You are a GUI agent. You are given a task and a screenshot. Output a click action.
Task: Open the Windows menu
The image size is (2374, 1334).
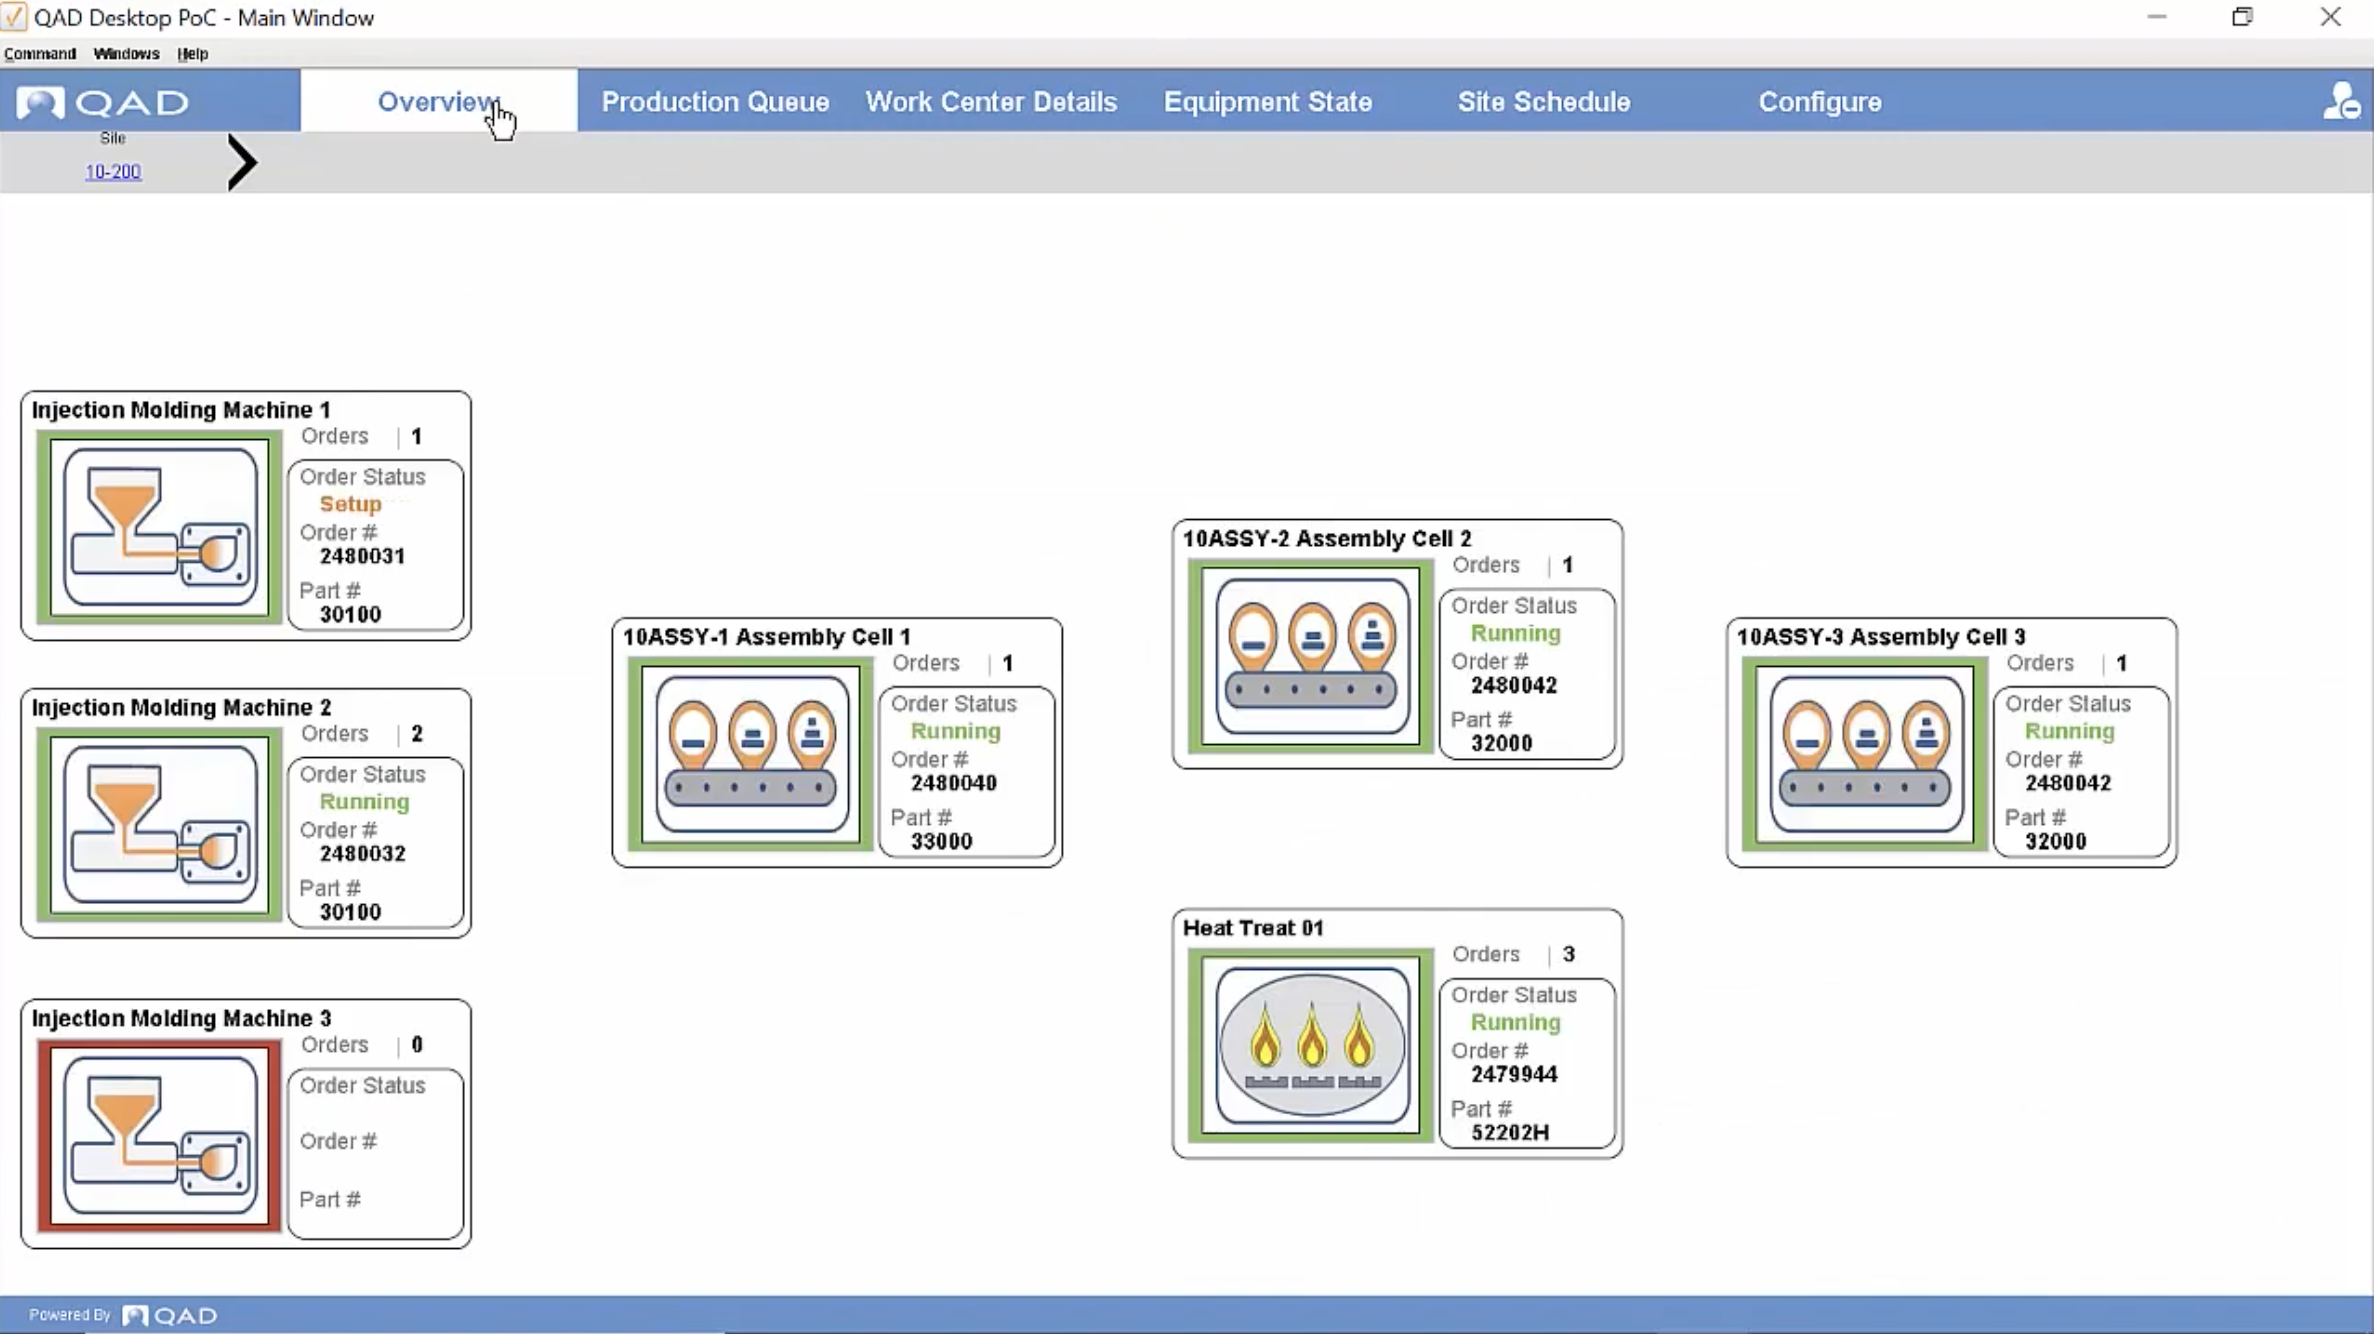tap(126, 53)
